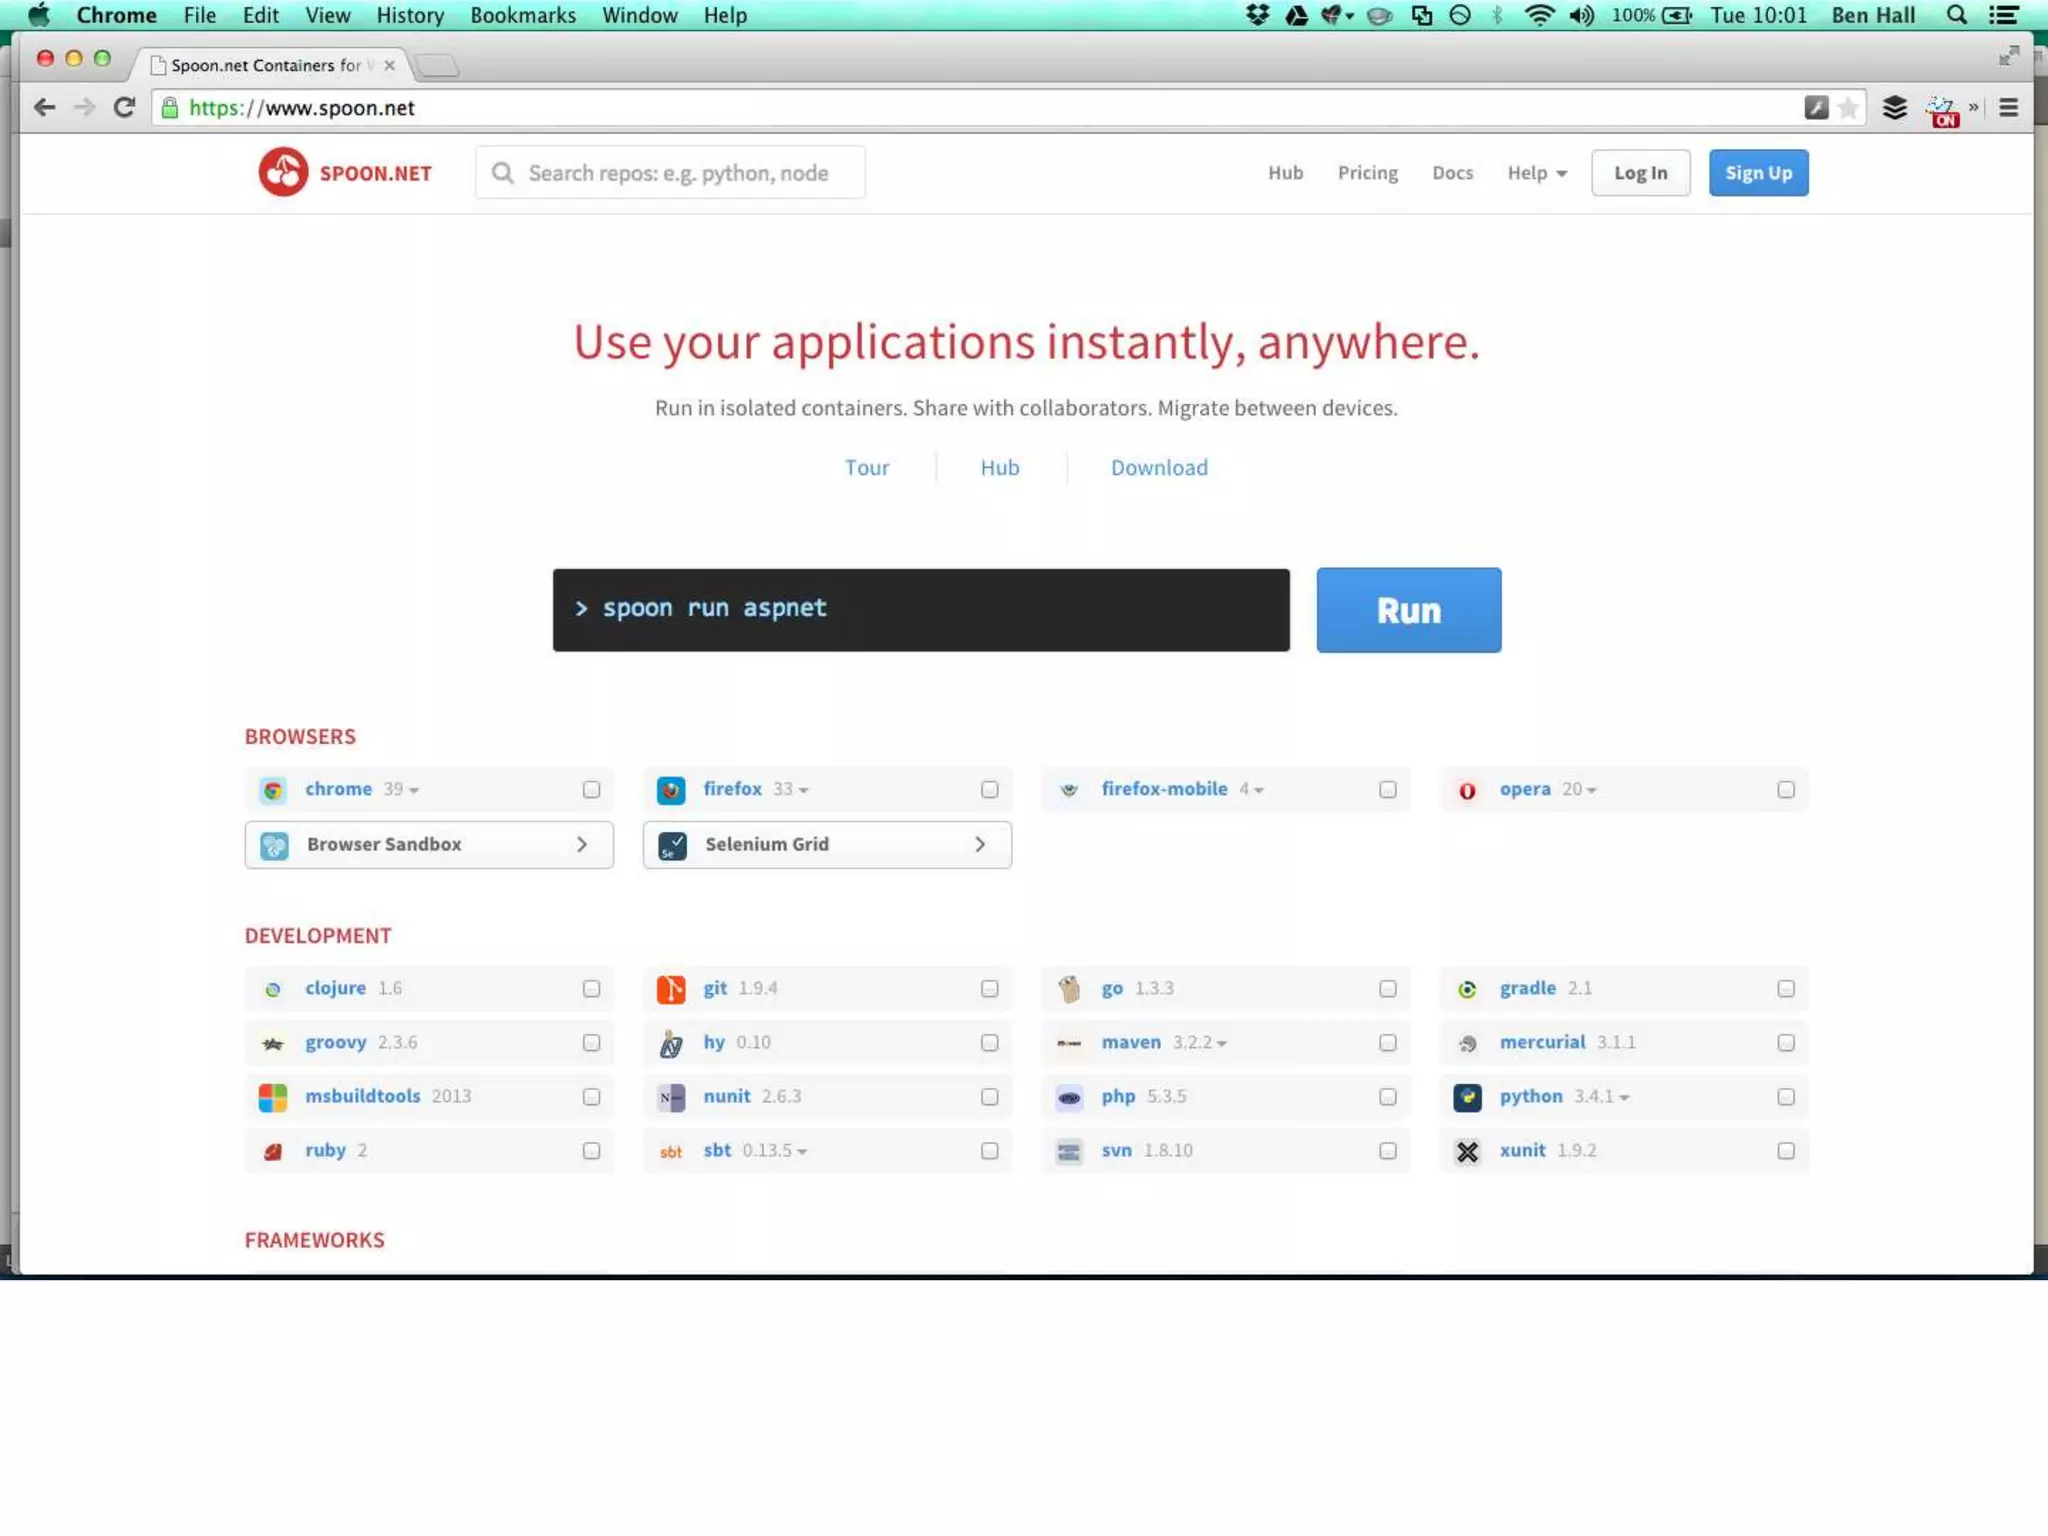This screenshot has width=2048, height=1536.
Task: Bookmark page with the star icon
Action: pyautogui.click(x=1848, y=107)
